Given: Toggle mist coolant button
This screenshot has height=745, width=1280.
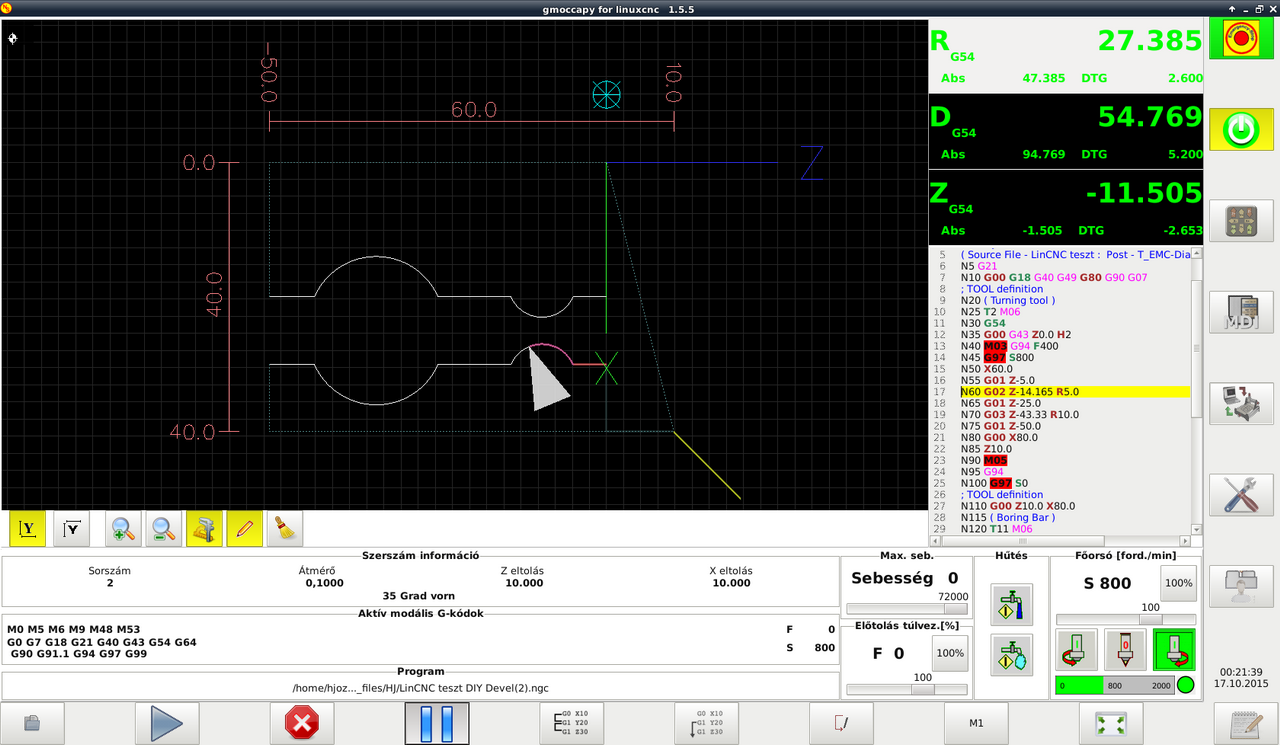Looking at the screenshot, I should coord(1011,654).
